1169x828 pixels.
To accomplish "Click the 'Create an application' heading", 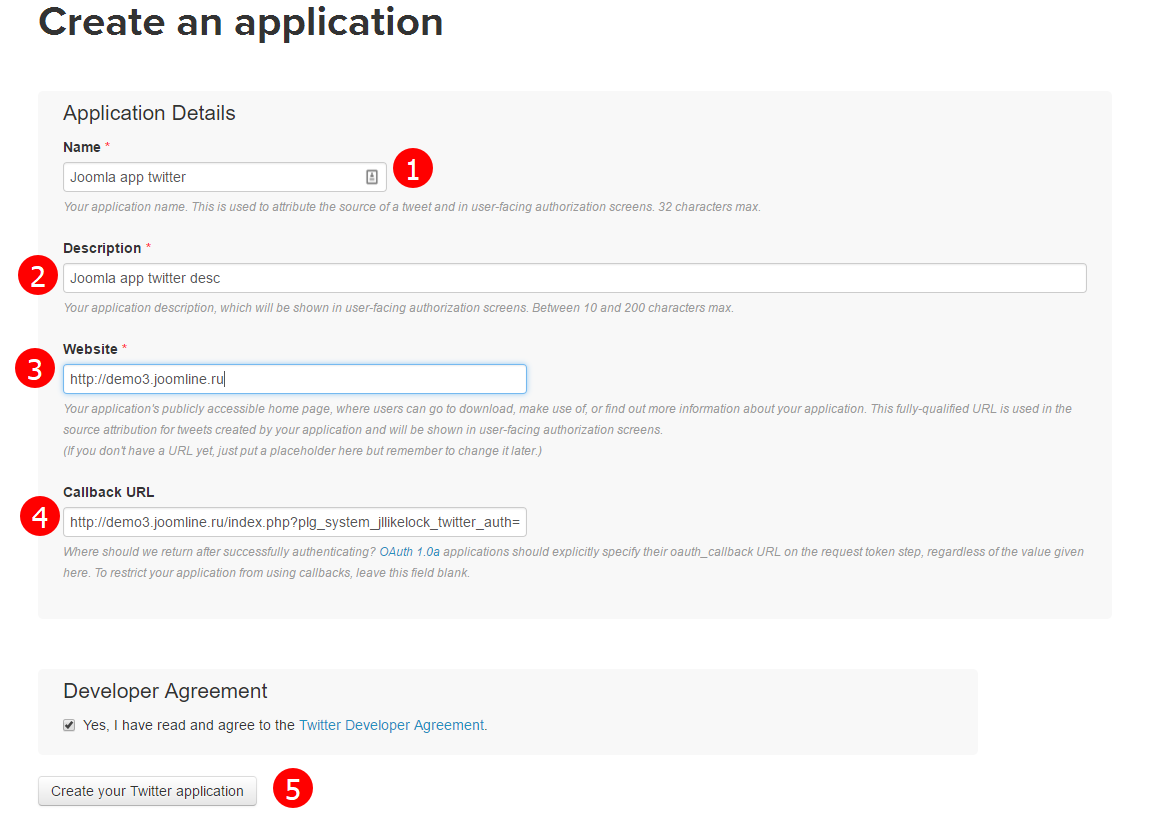I will [241, 22].
